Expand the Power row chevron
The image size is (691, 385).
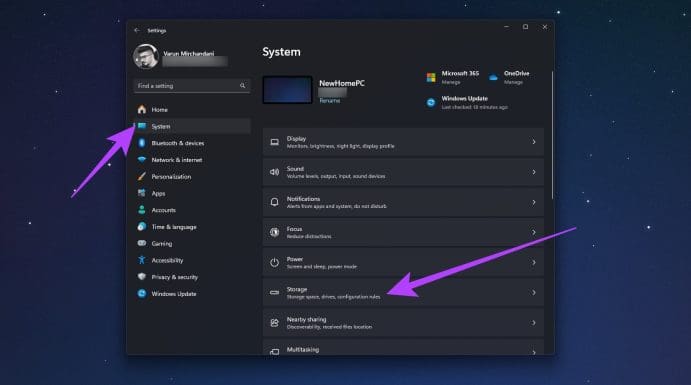point(534,263)
